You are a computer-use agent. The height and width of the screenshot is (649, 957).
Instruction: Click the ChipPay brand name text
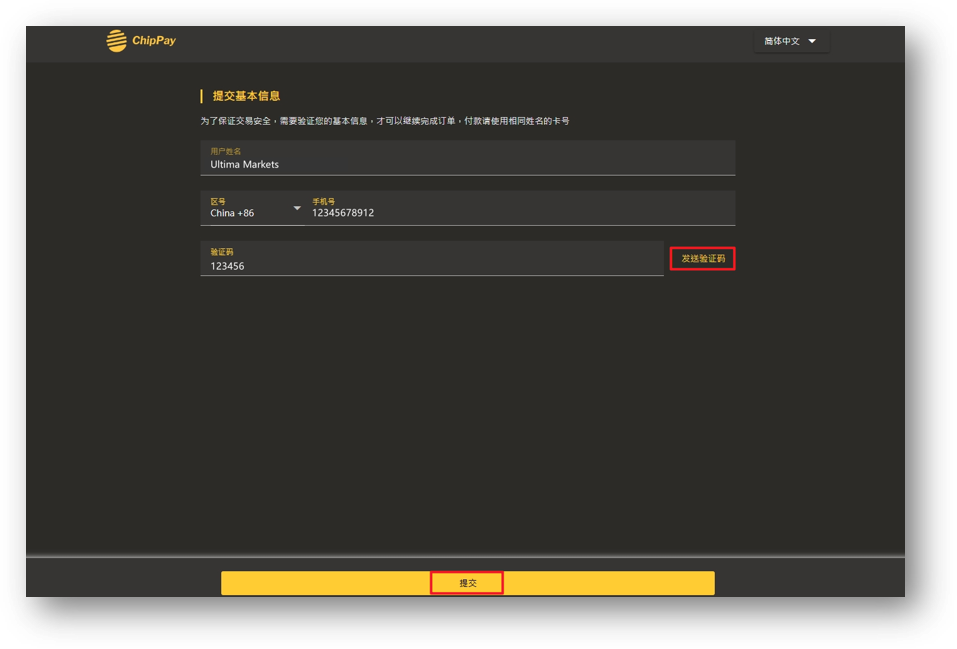click(x=154, y=40)
